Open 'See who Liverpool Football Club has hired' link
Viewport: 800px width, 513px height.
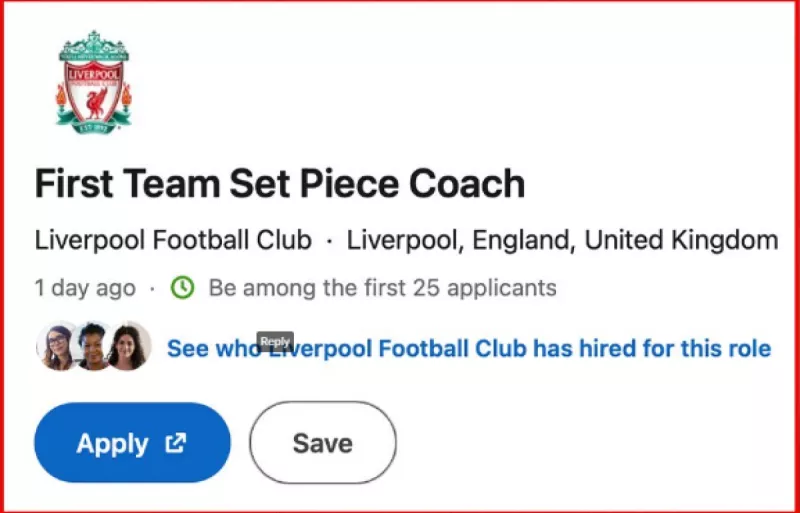[468, 348]
